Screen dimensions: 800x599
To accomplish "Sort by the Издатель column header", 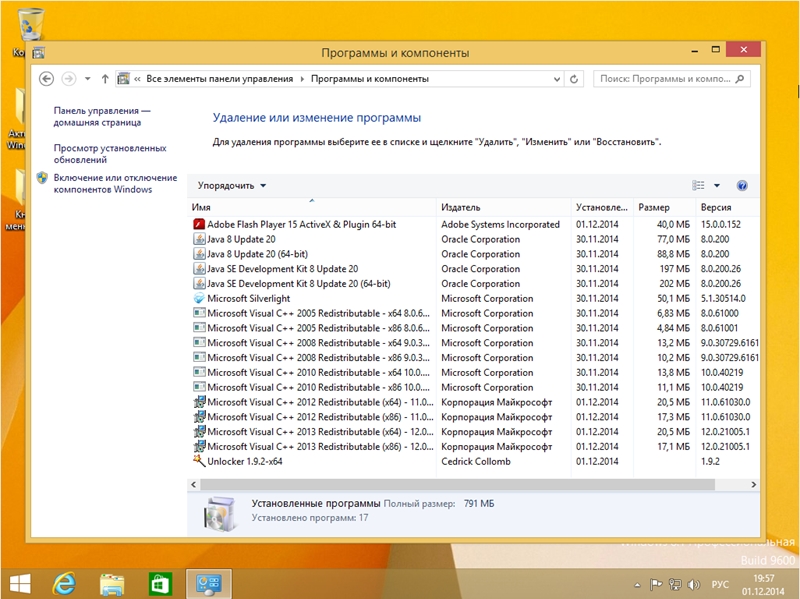I will coord(504,207).
